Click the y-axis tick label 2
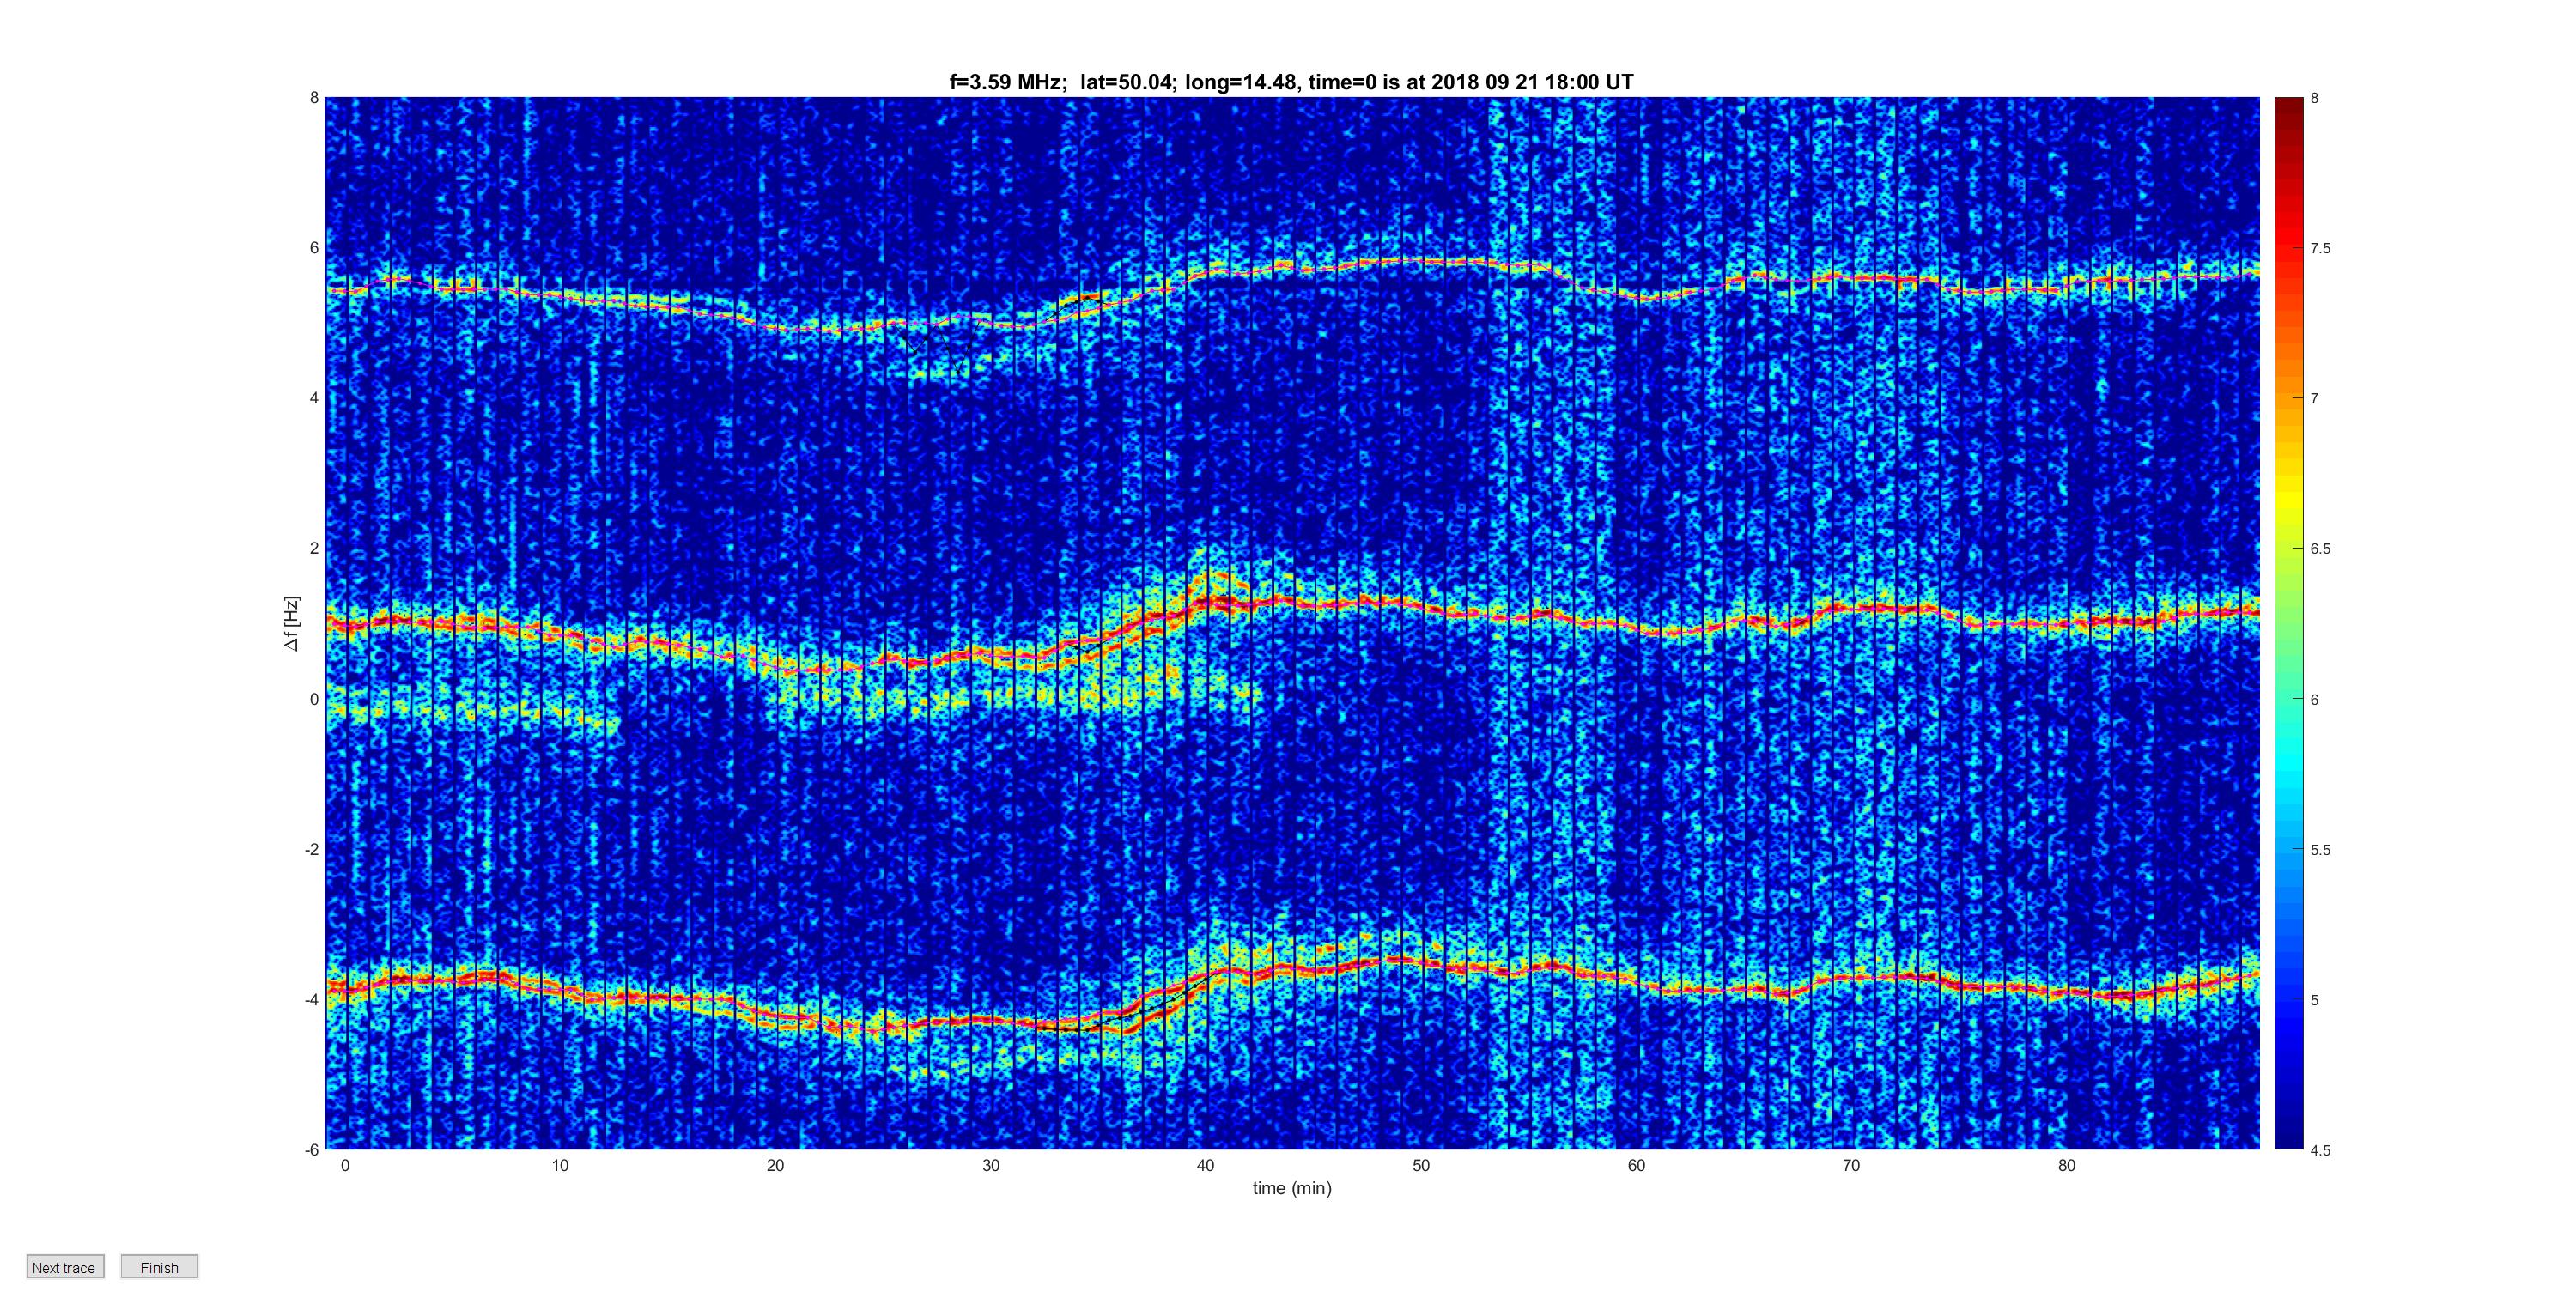The height and width of the screenshot is (1292, 2576). tap(314, 548)
